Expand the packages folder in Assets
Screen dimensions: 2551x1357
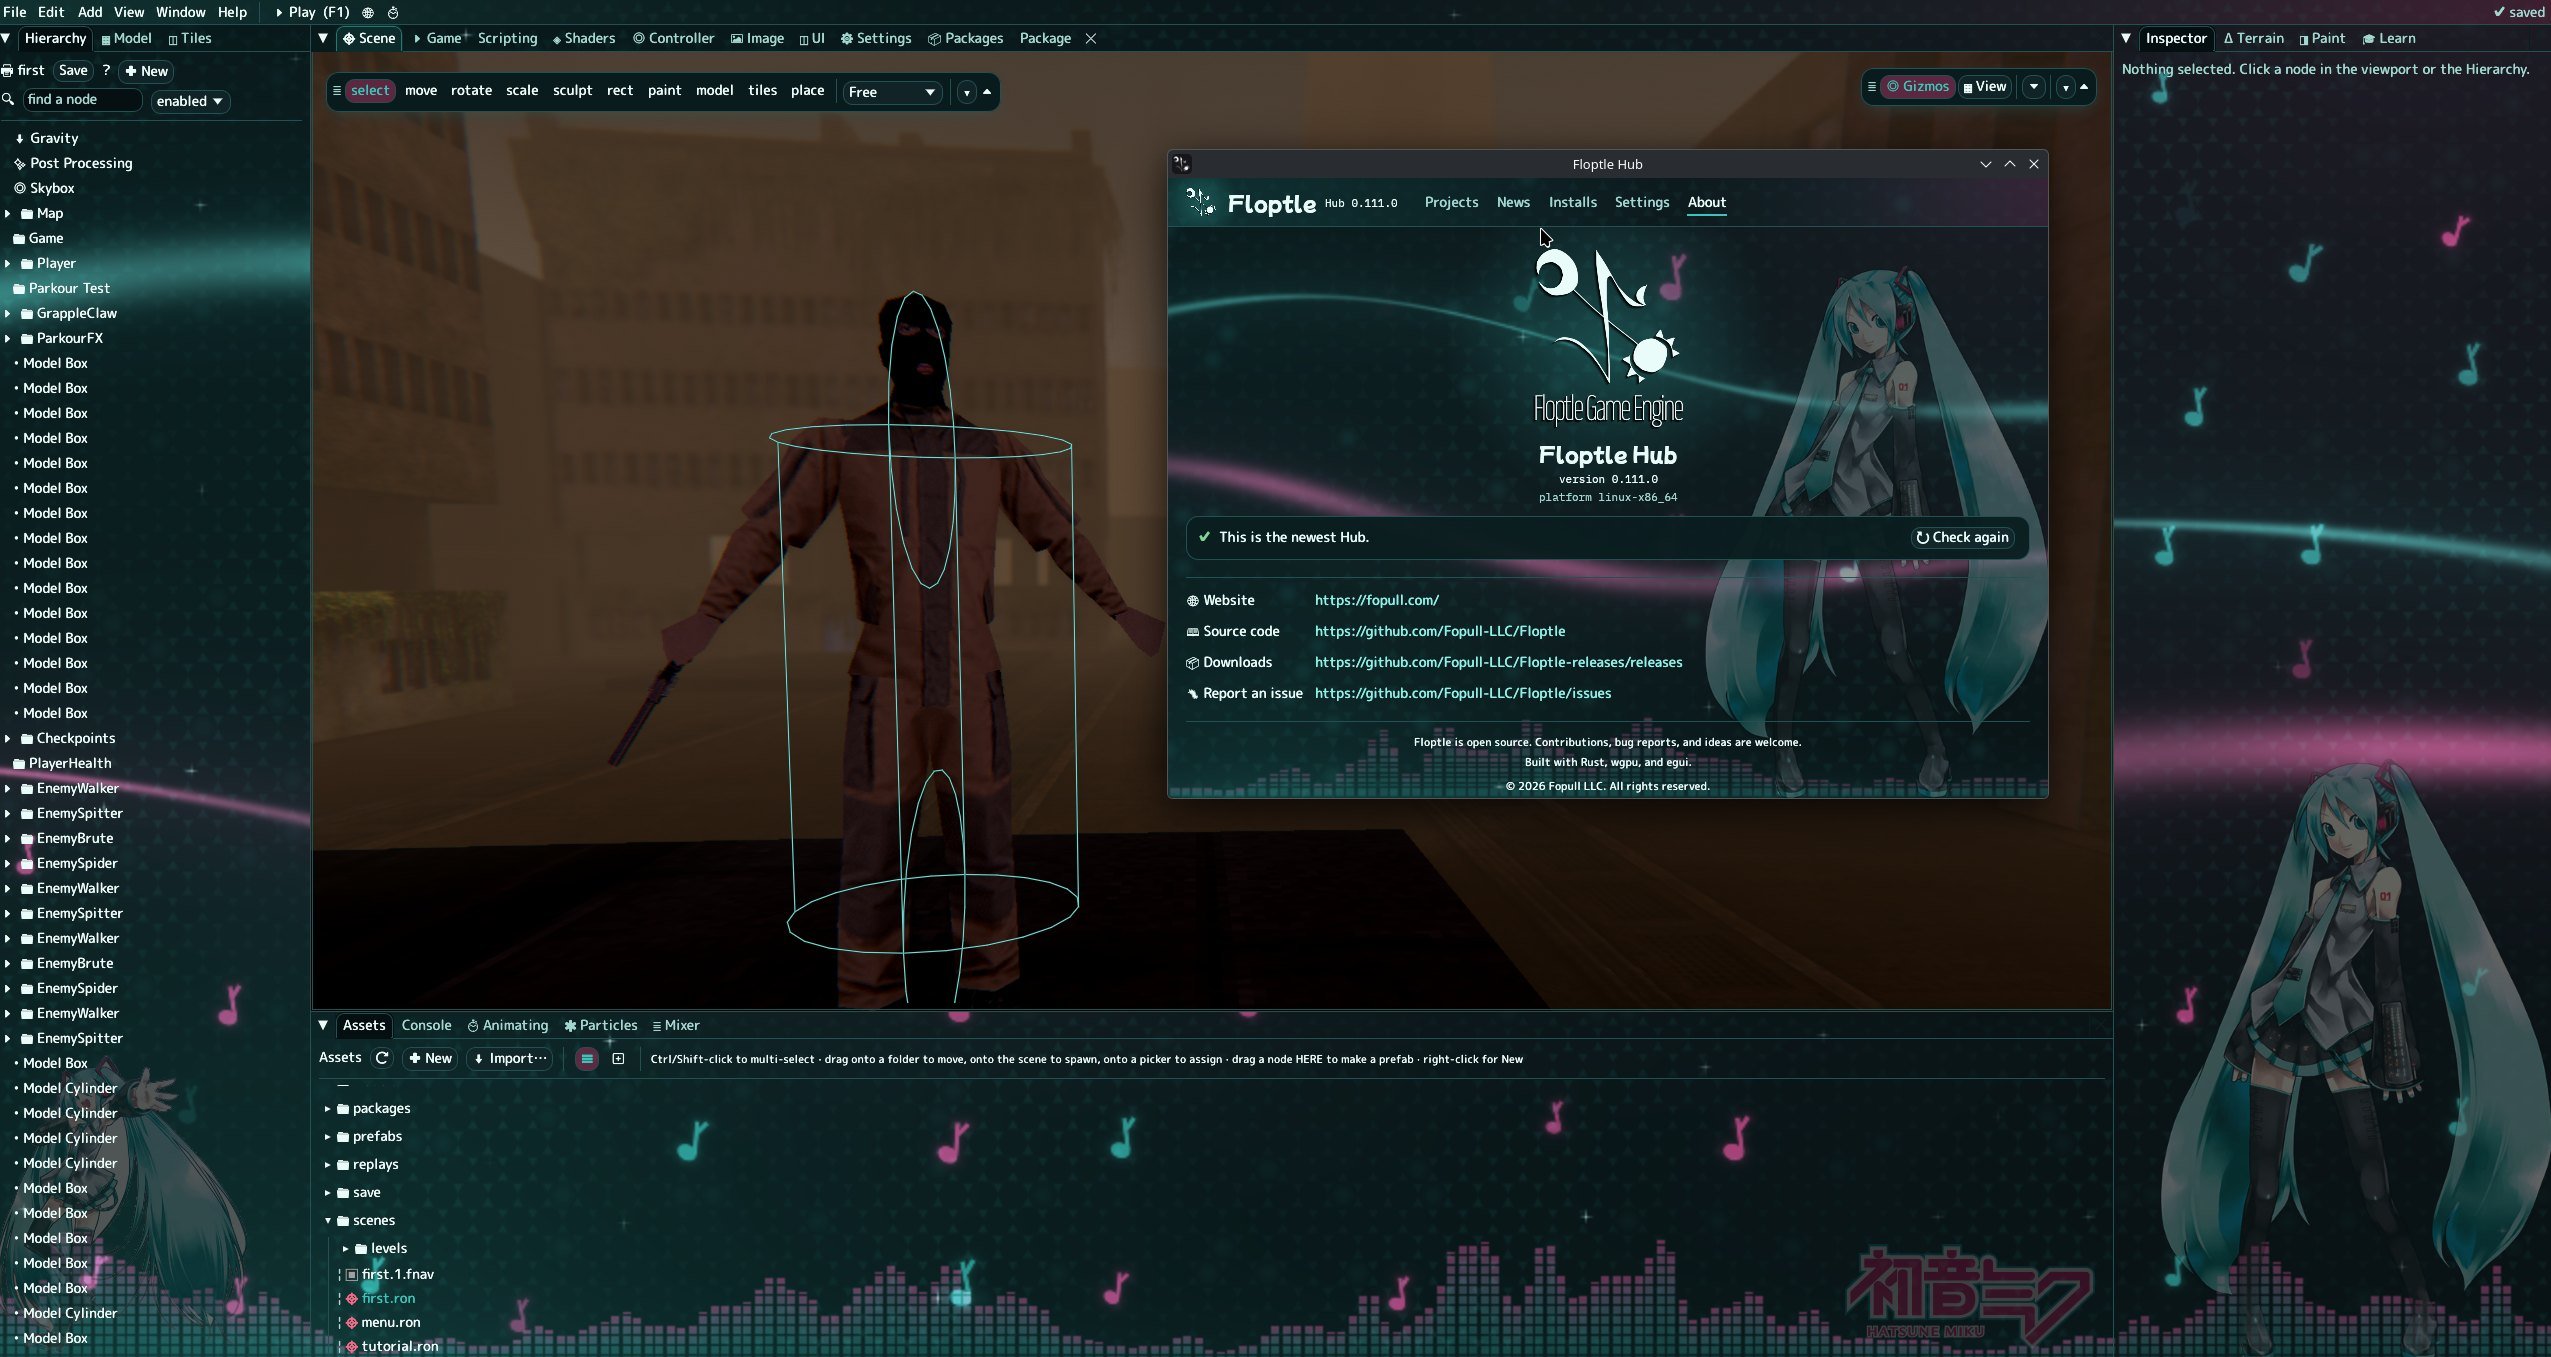click(327, 1109)
